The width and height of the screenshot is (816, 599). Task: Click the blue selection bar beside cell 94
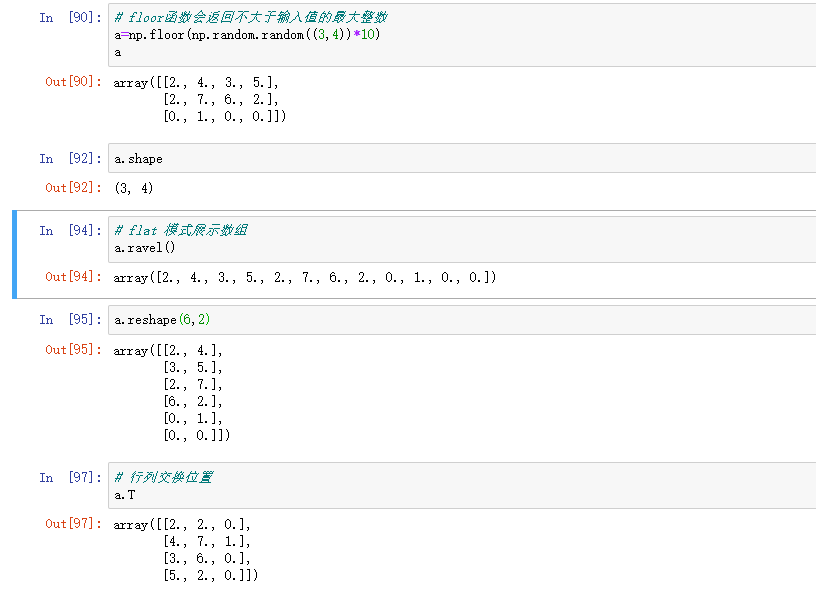tap(15, 254)
